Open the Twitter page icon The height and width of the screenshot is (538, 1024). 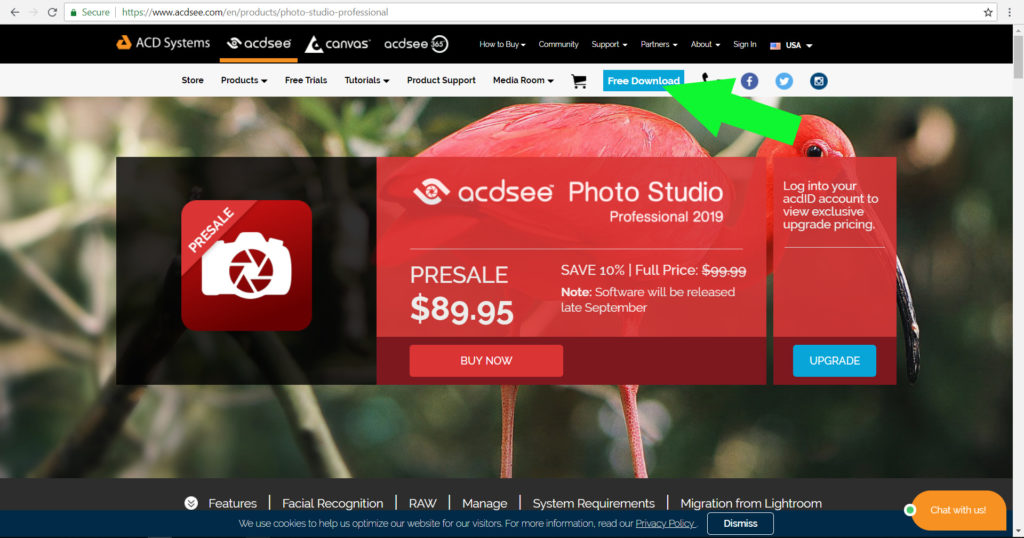tap(784, 81)
